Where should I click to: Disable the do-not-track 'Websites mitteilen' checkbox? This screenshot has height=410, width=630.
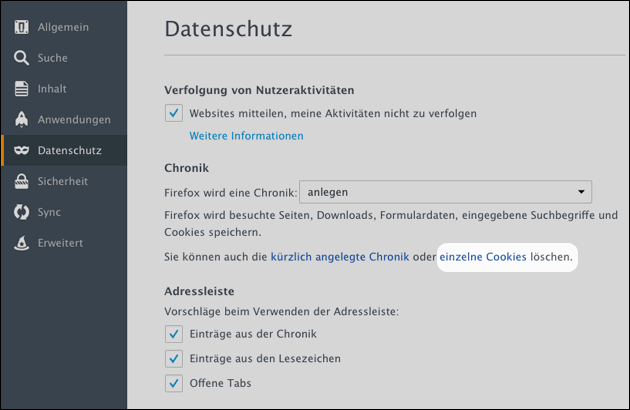click(174, 114)
